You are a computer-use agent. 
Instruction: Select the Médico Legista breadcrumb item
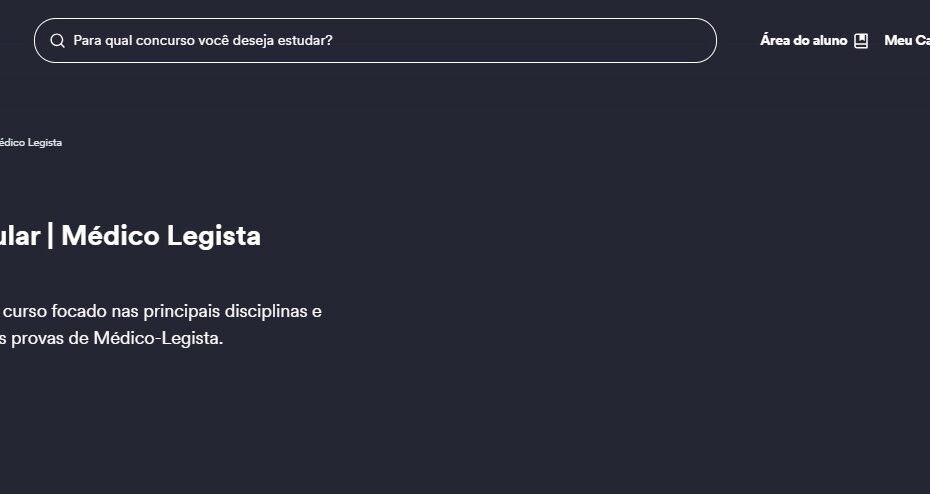[x=30, y=142]
